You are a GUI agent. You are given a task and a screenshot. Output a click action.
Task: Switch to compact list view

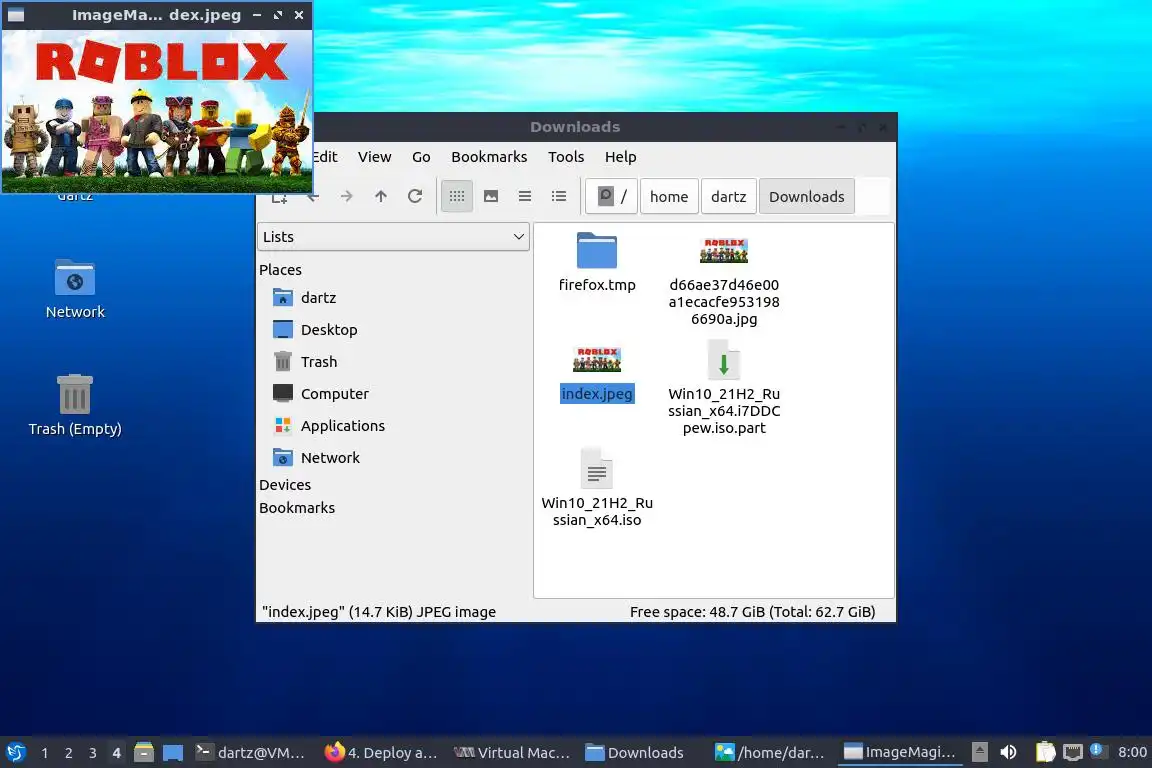tap(525, 196)
